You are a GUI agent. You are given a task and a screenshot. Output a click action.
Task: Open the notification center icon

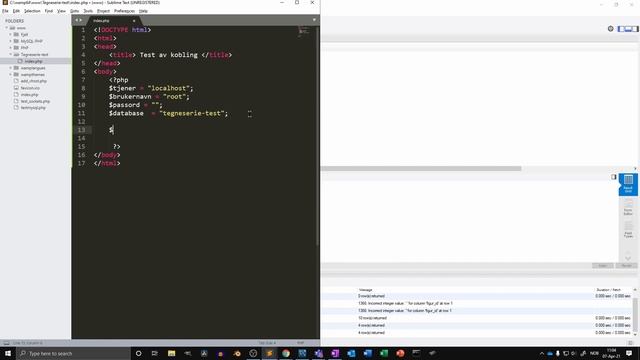coord(629,353)
